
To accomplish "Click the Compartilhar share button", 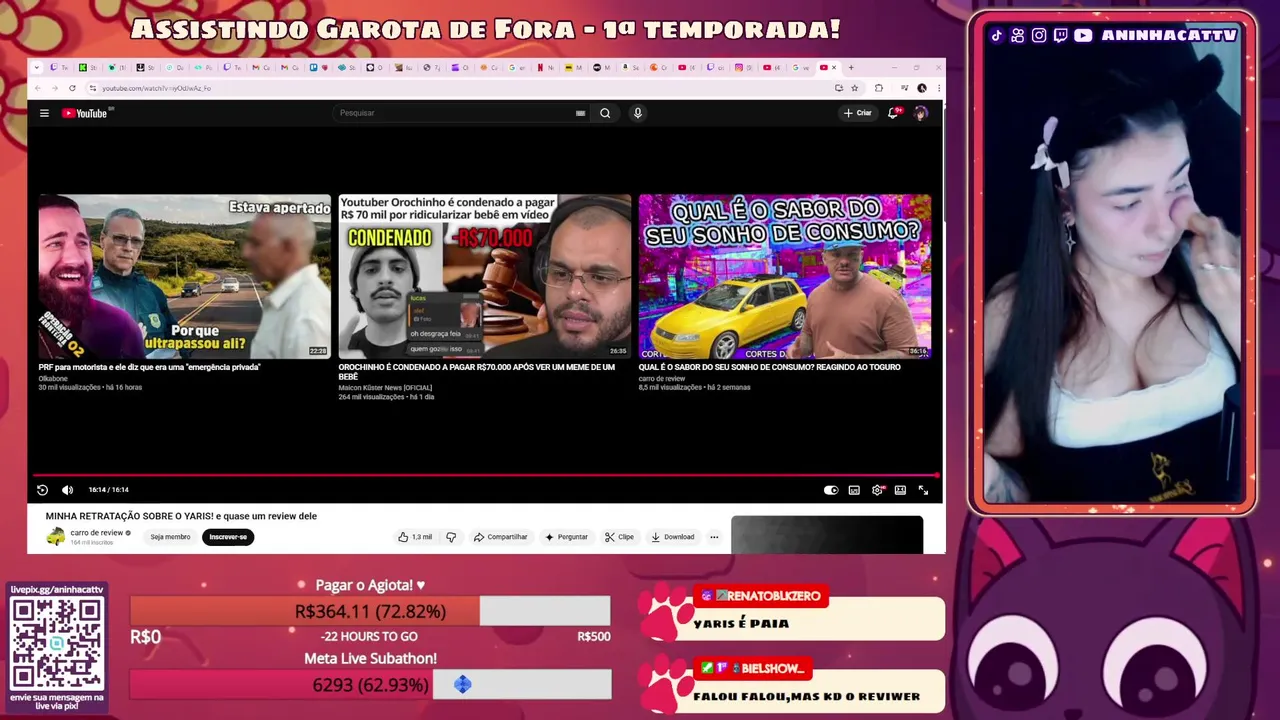I will [x=500, y=537].
